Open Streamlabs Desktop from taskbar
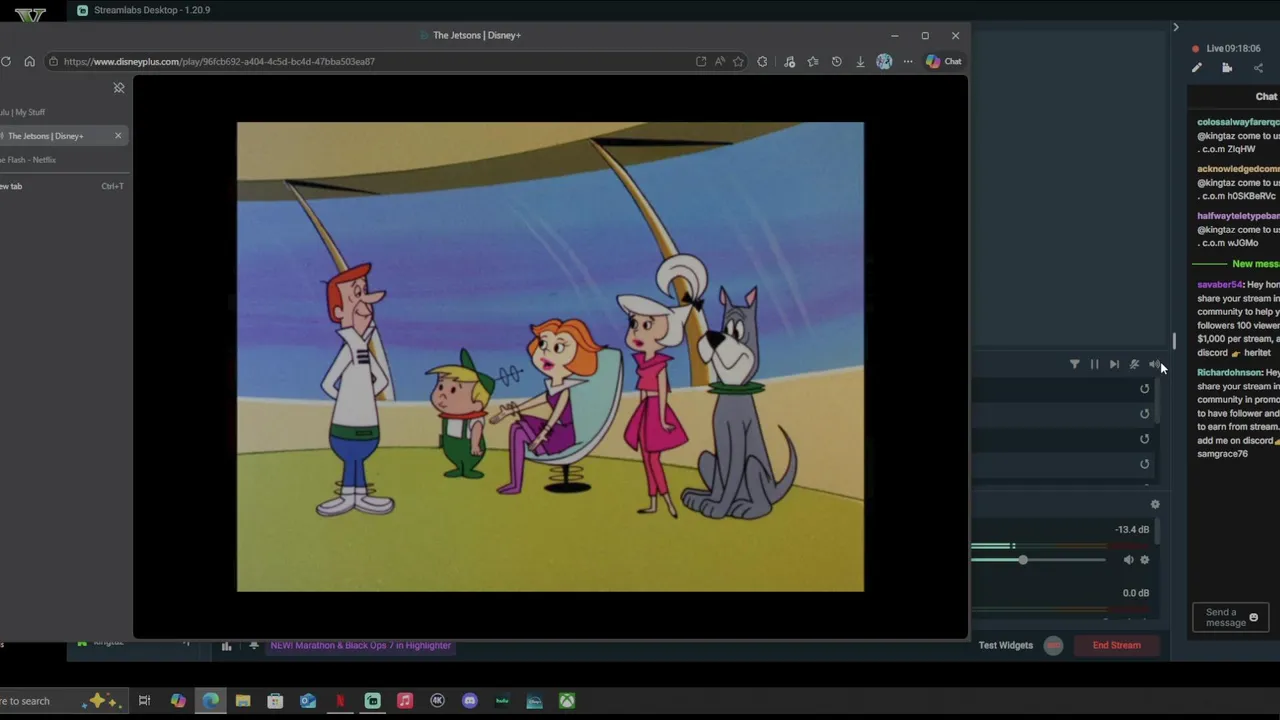 pos(372,701)
